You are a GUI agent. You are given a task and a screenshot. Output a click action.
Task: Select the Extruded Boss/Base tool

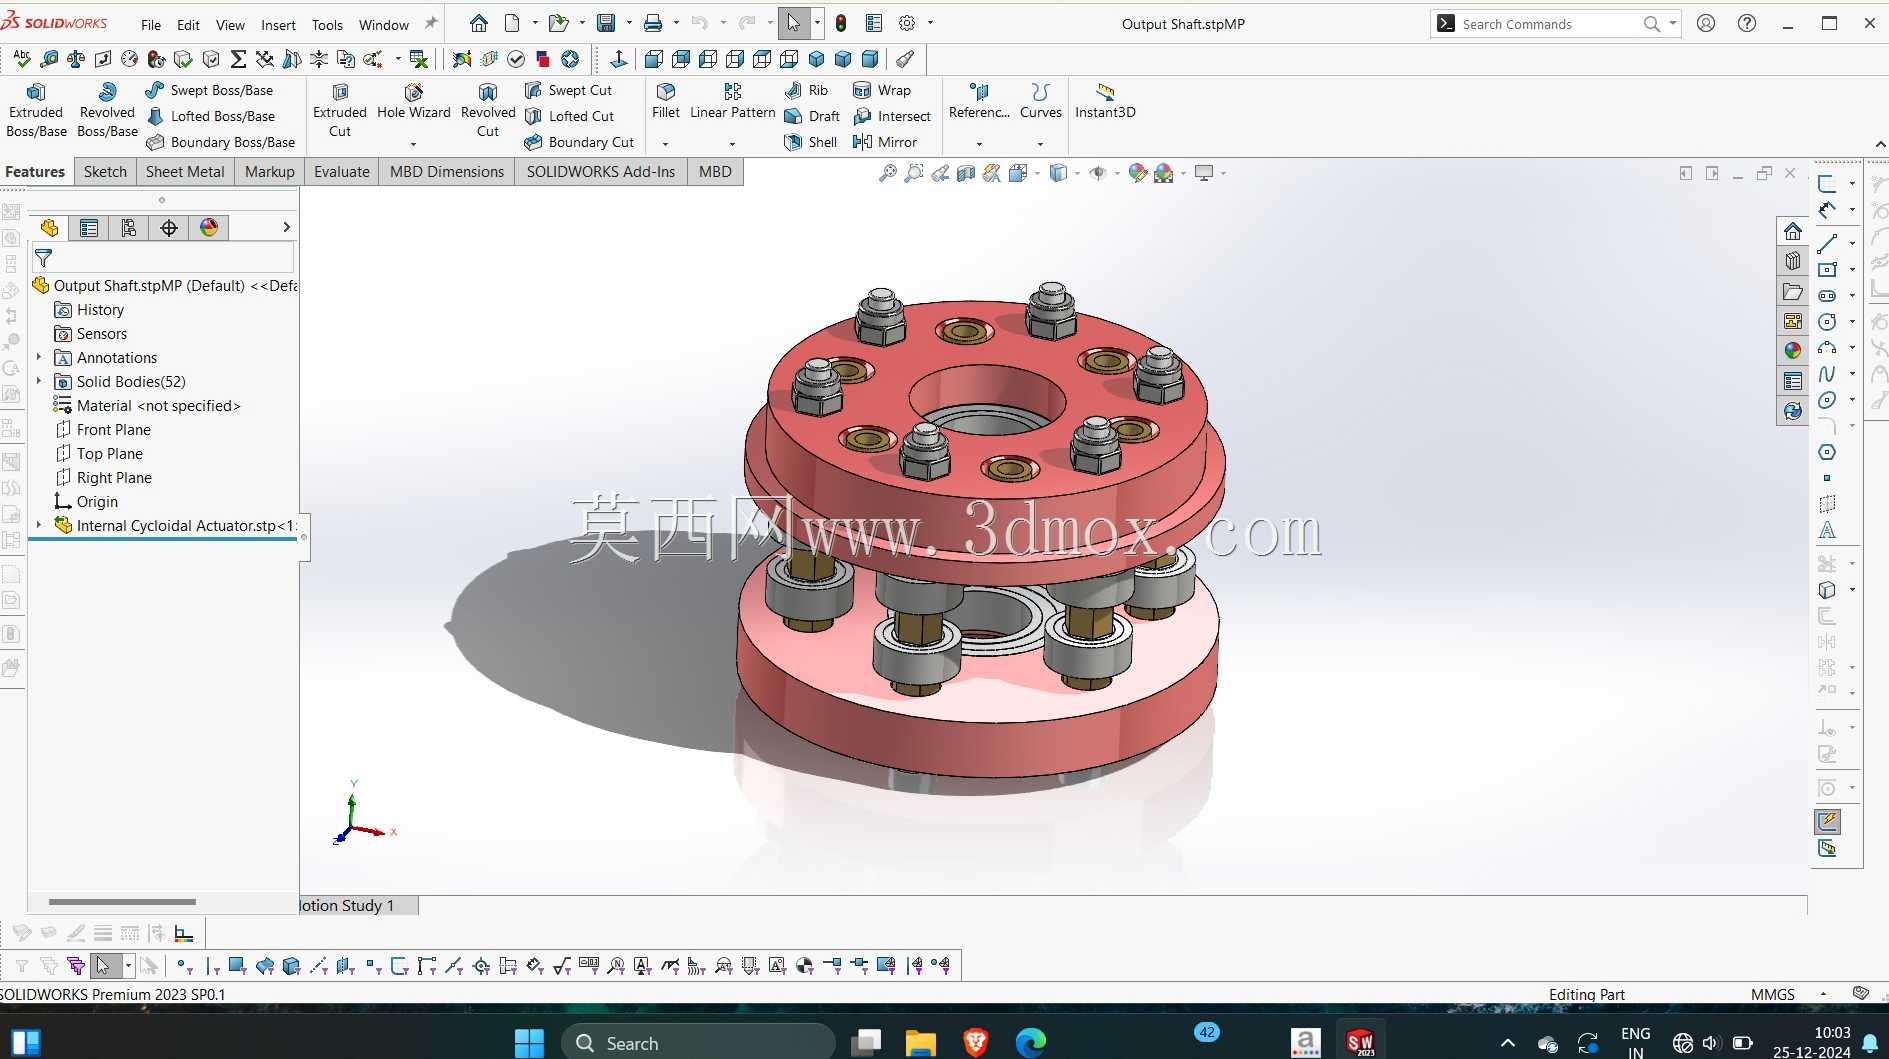pos(36,110)
